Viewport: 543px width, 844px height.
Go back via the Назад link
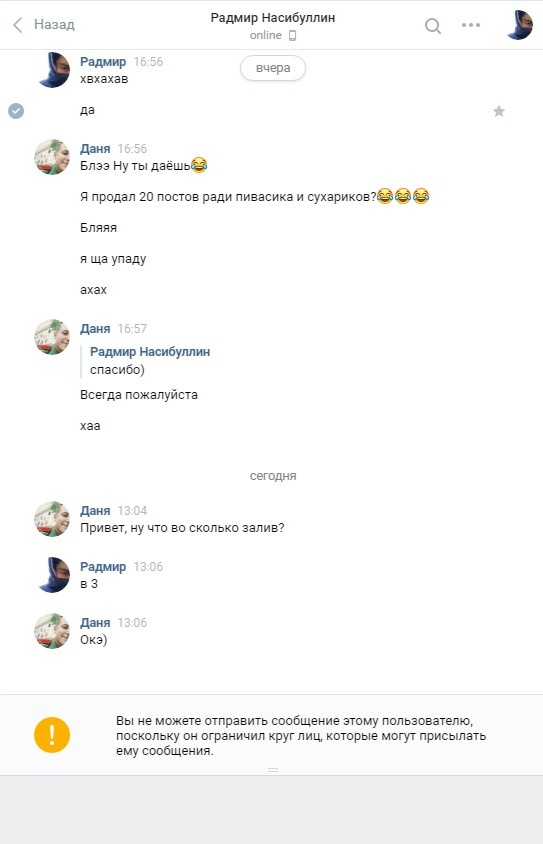tap(54, 24)
